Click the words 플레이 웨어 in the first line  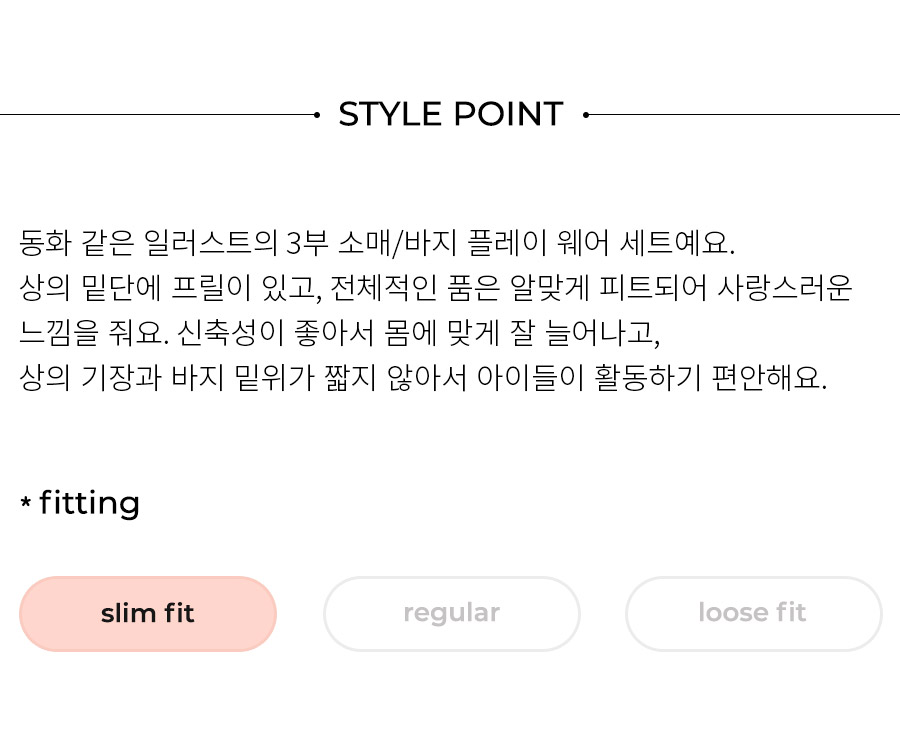pos(538,243)
